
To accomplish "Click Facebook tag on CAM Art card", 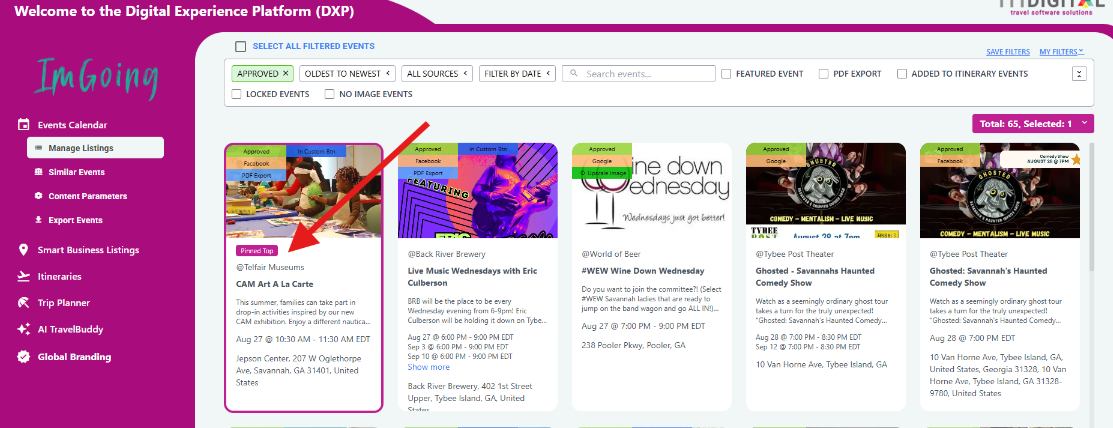I will click(x=256, y=163).
